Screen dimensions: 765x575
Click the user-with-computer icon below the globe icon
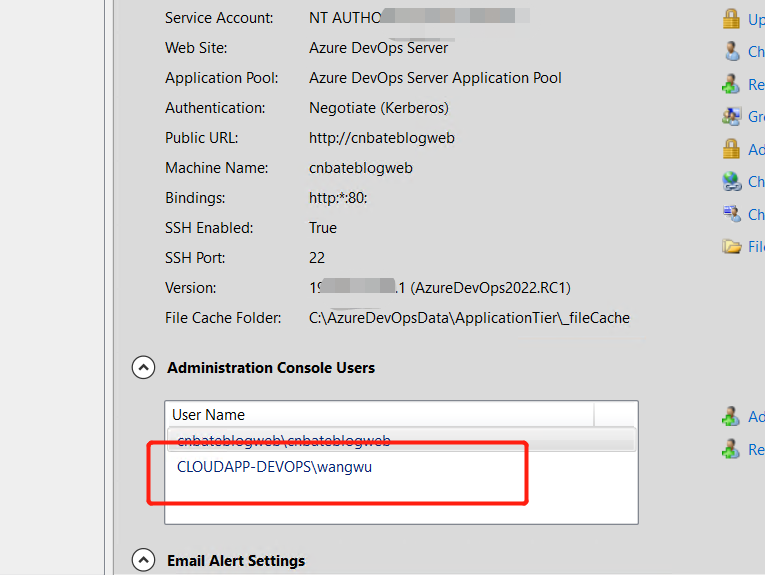click(x=731, y=214)
